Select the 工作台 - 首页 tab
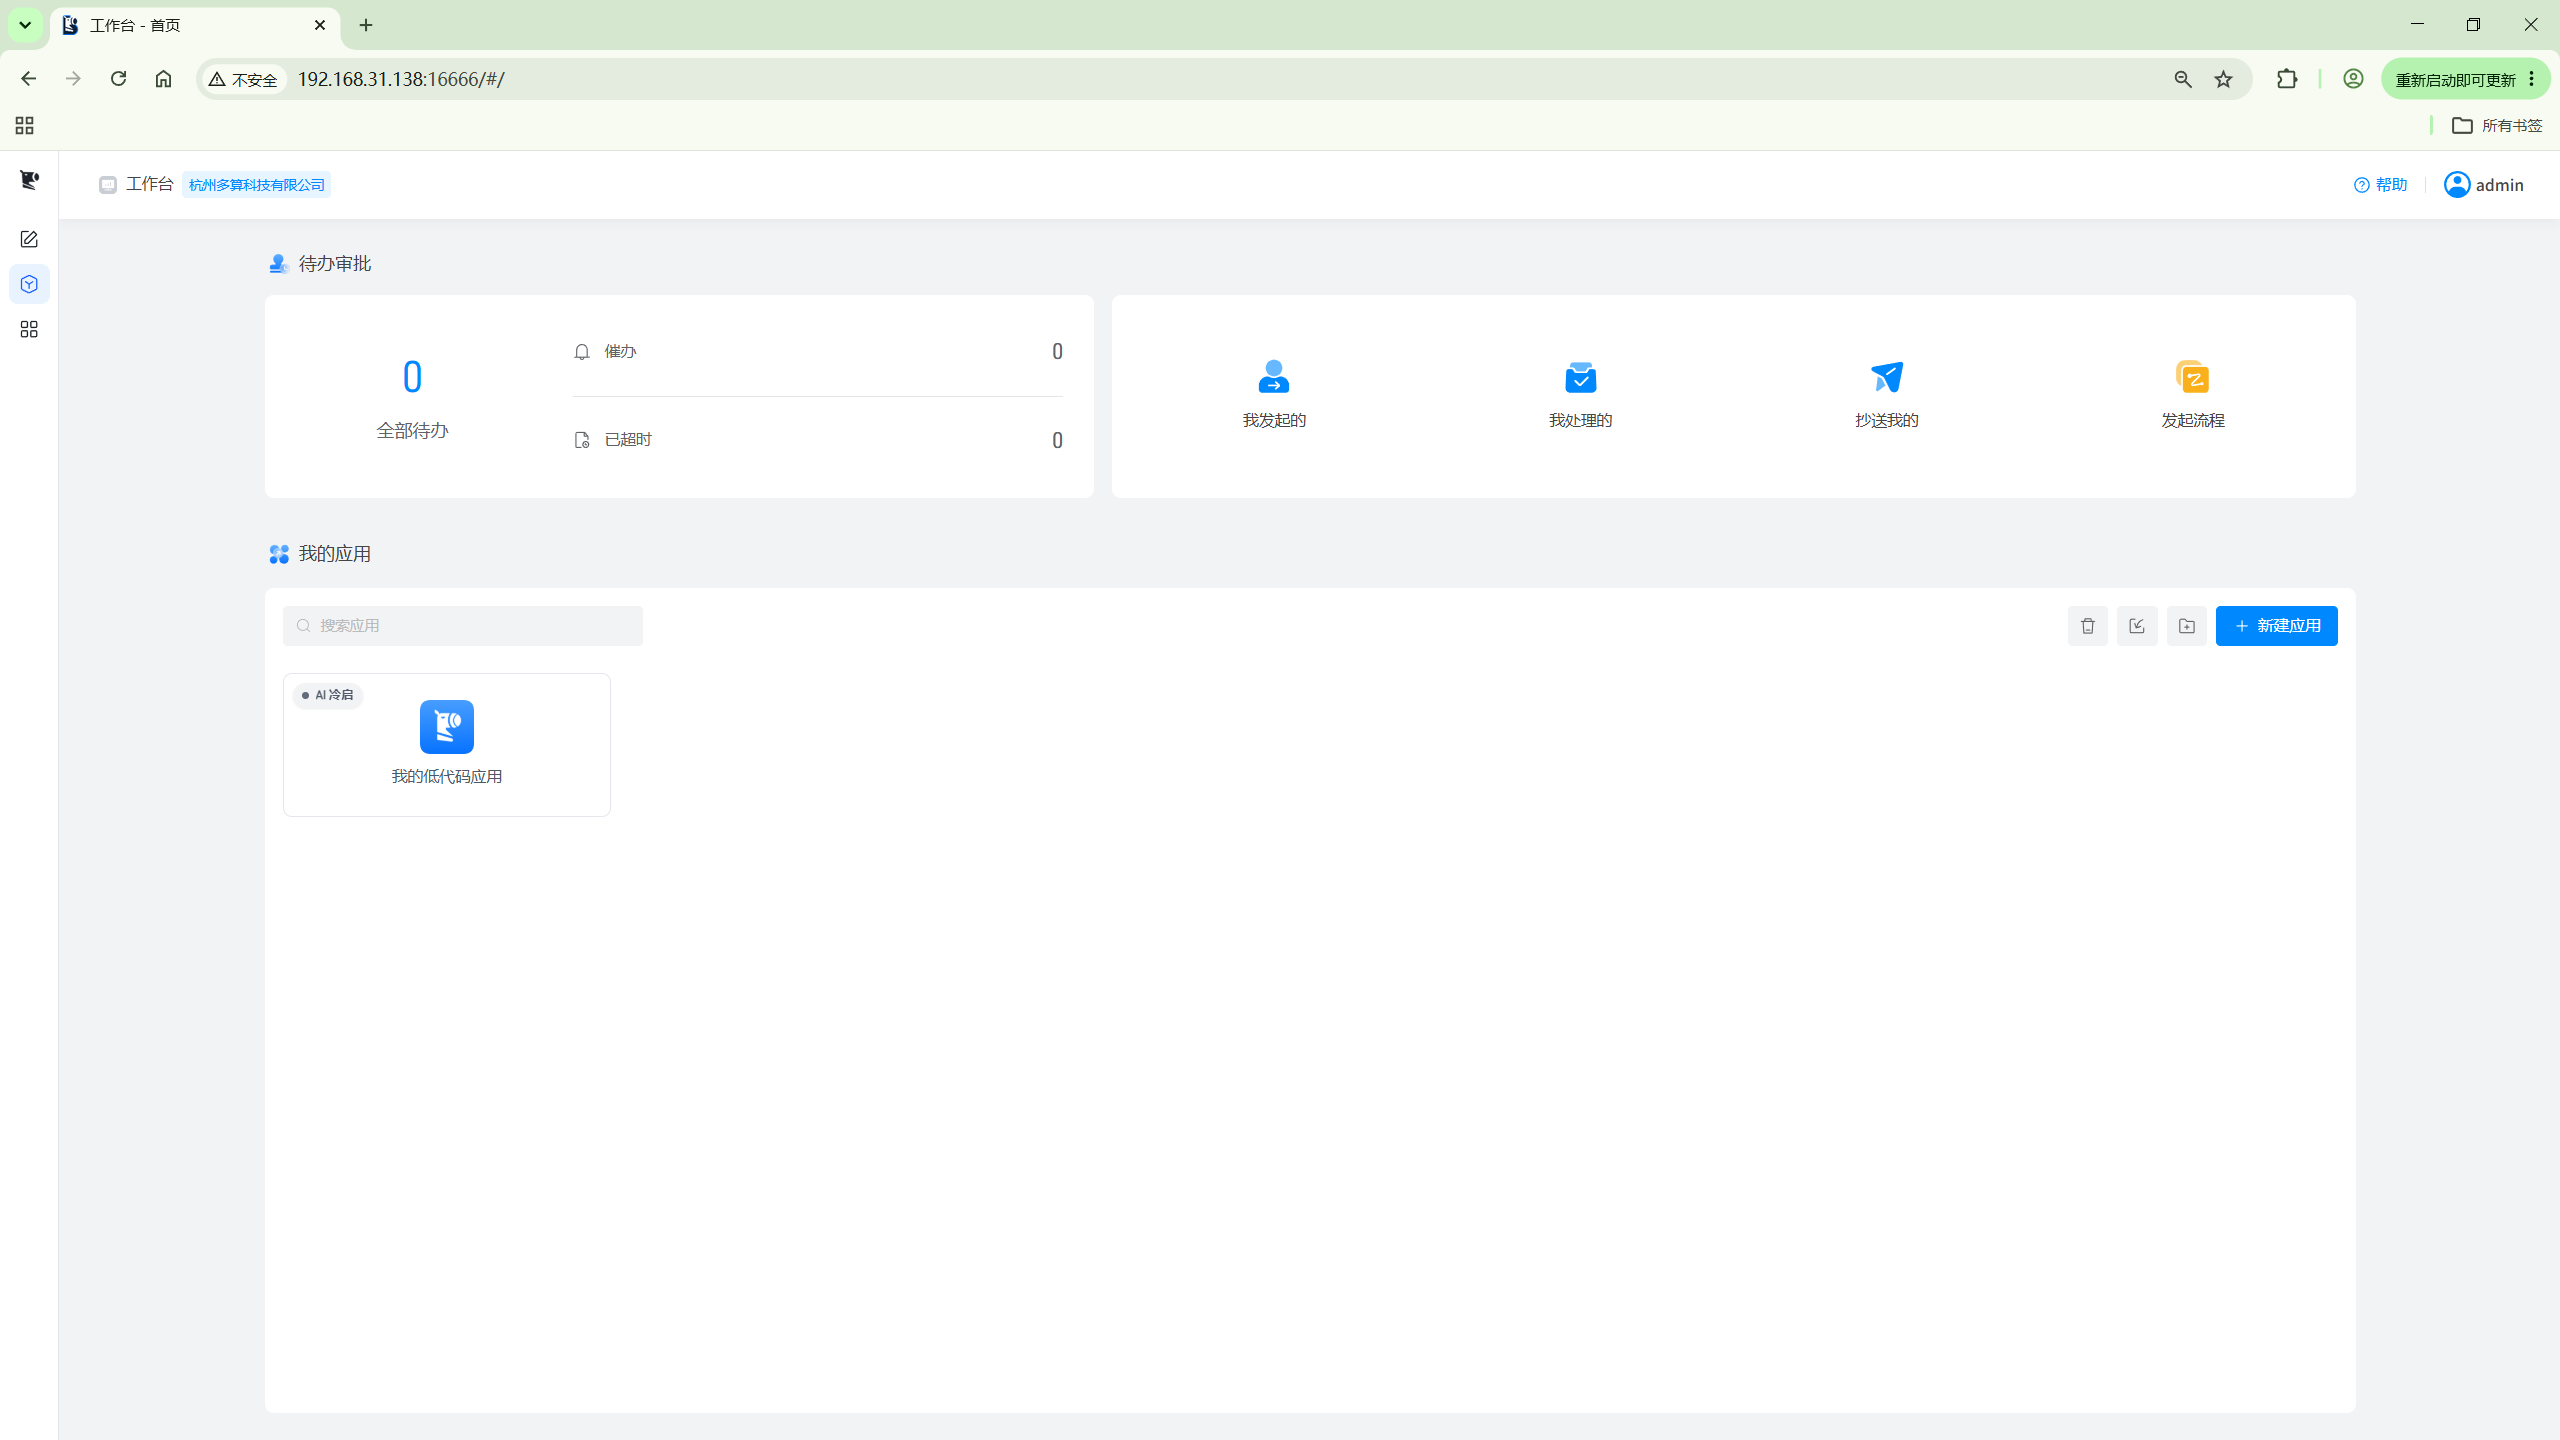The width and height of the screenshot is (2560, 1440). click(x=195, y=25)
